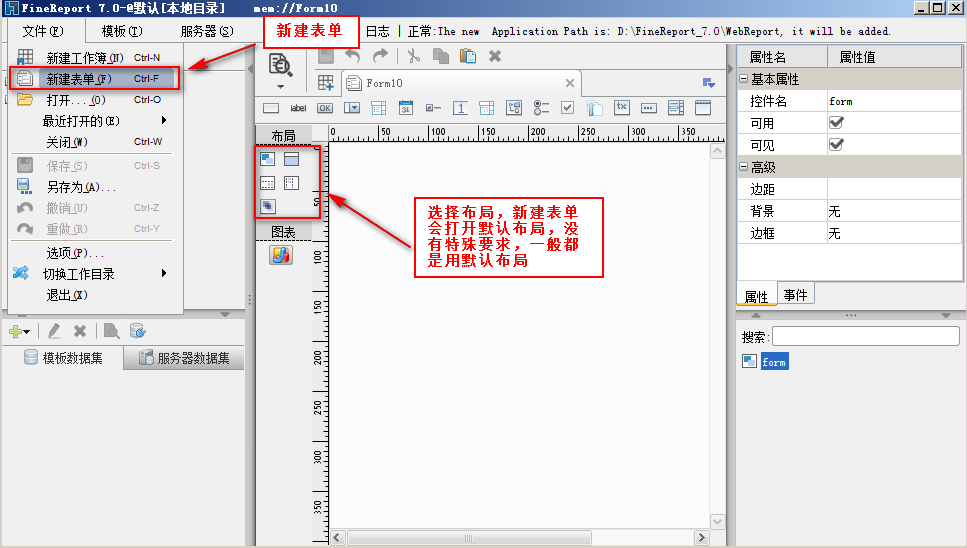Select the radio group widget icon
967x548 pixels.
[541, 108]
